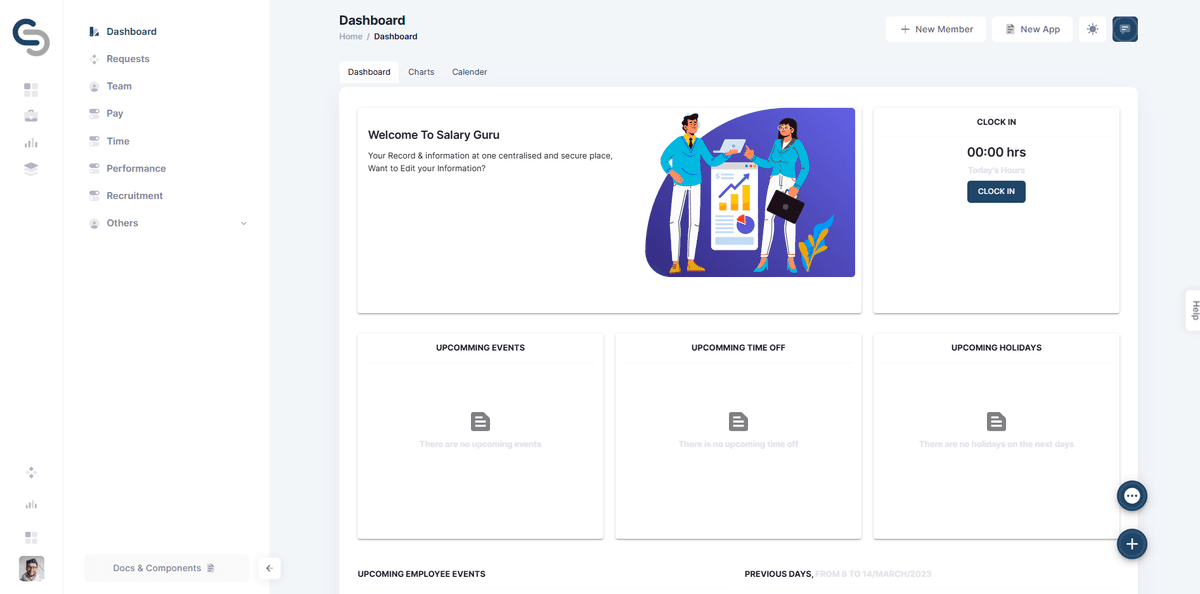Open Docs & Components link
The image size is (1200, 594).
(x=165, y=568)
